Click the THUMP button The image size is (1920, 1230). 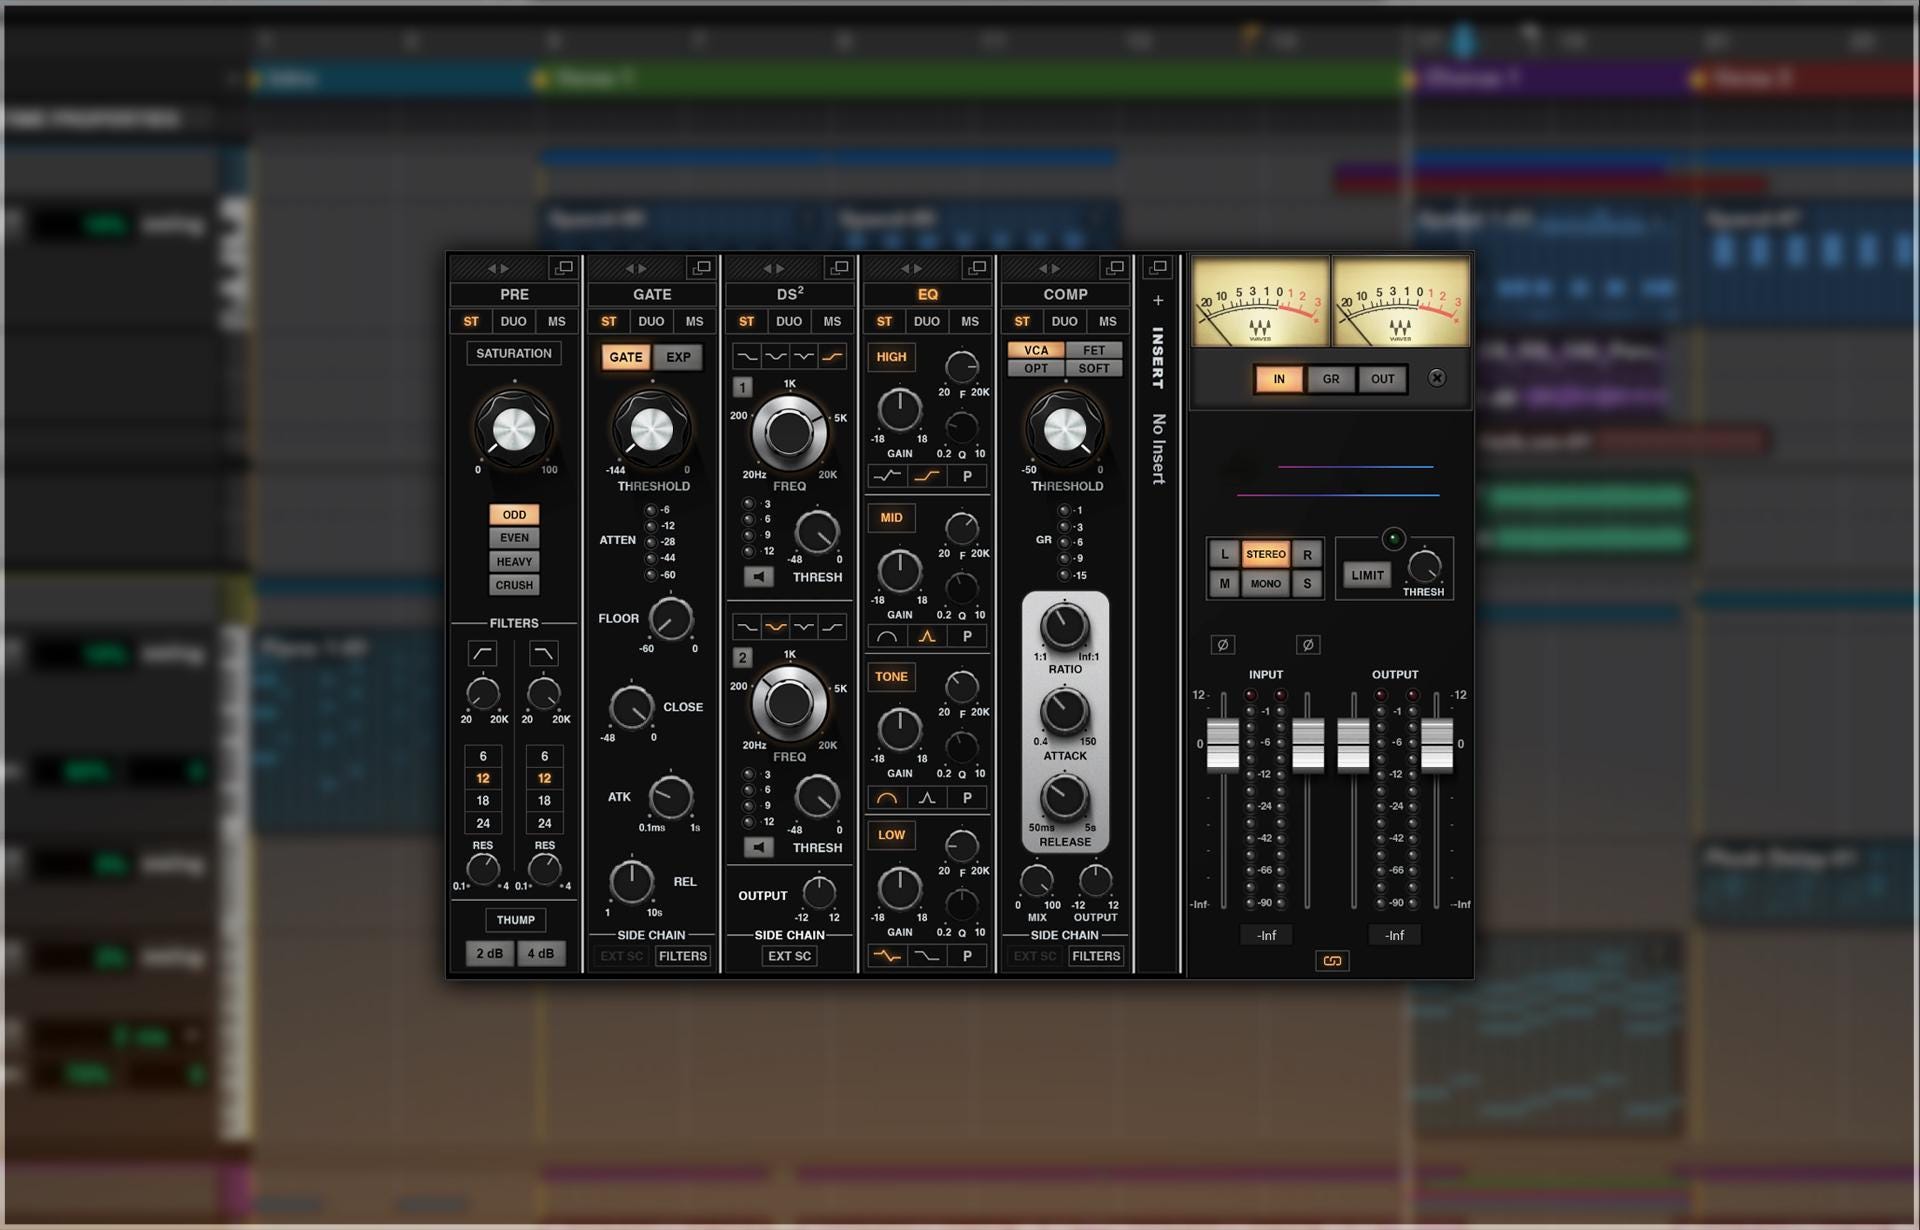515,920
